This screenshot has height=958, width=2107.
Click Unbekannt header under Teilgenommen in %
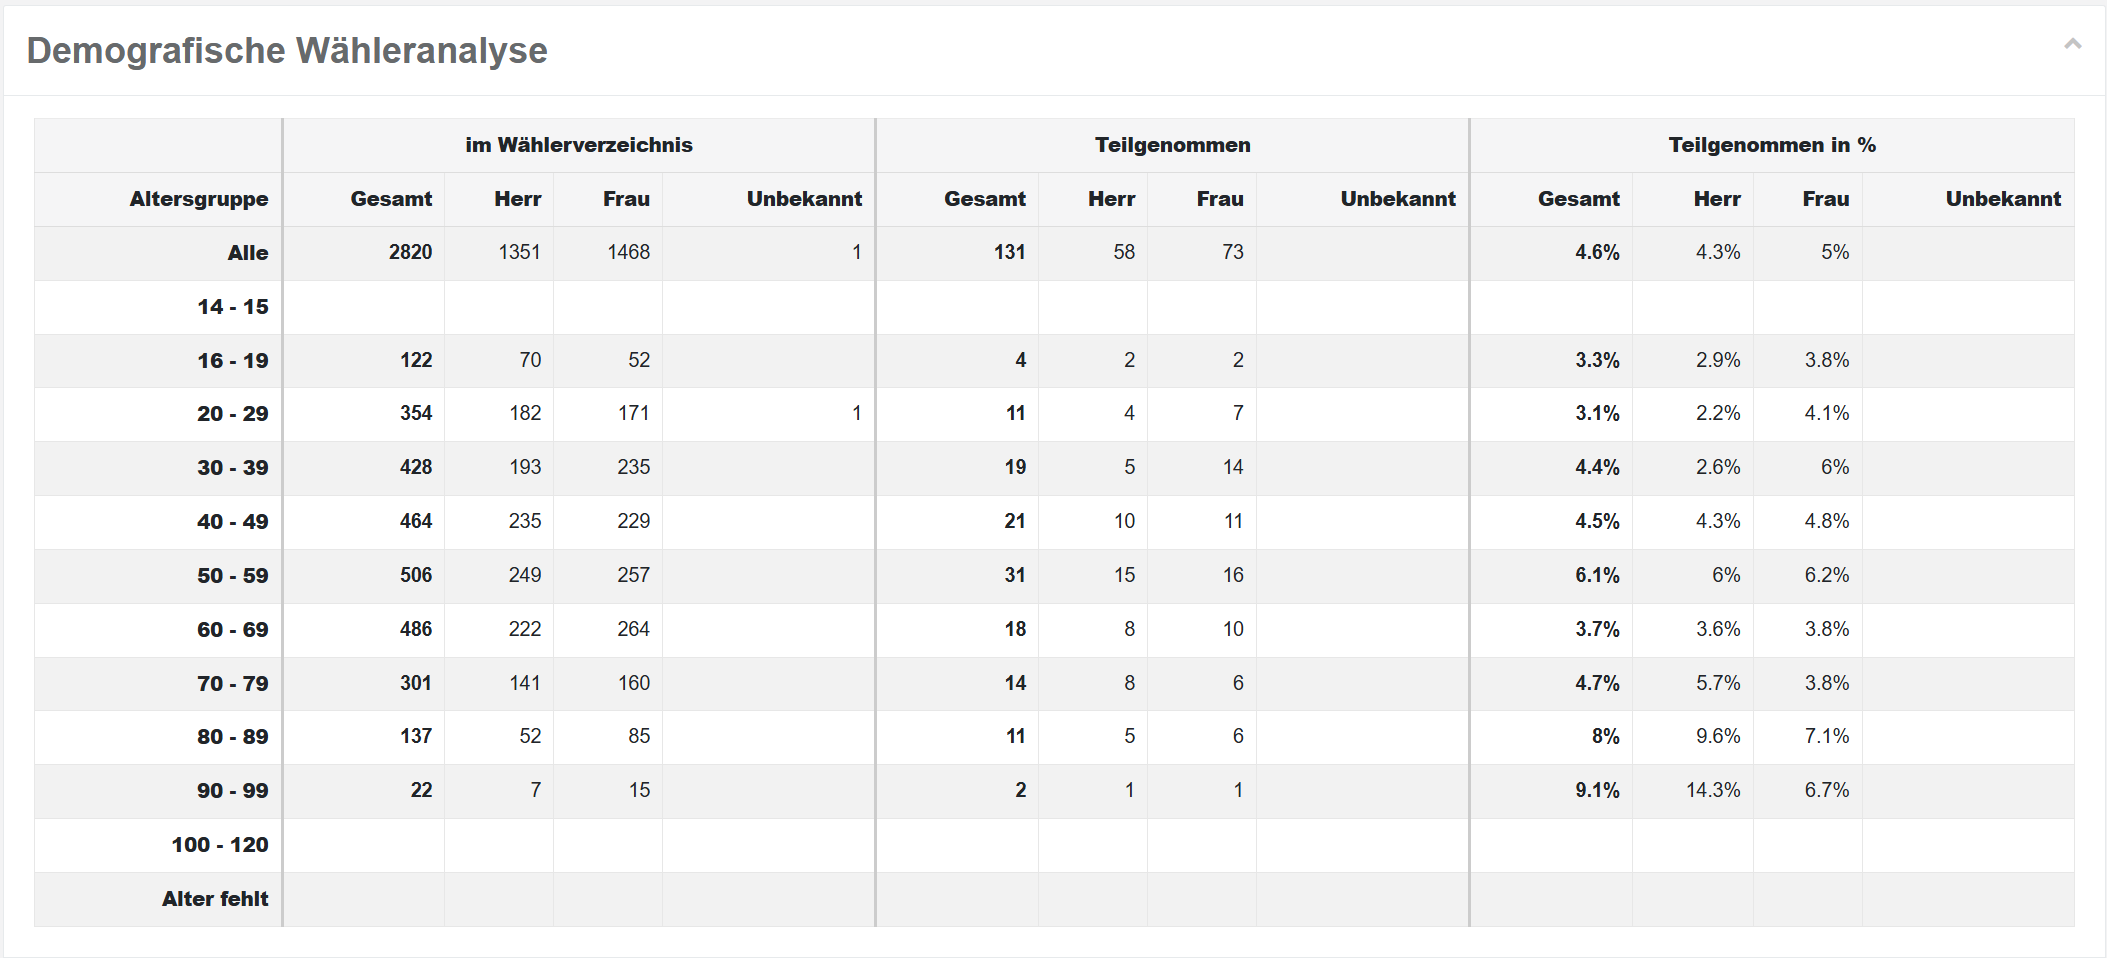[2002, 199]
